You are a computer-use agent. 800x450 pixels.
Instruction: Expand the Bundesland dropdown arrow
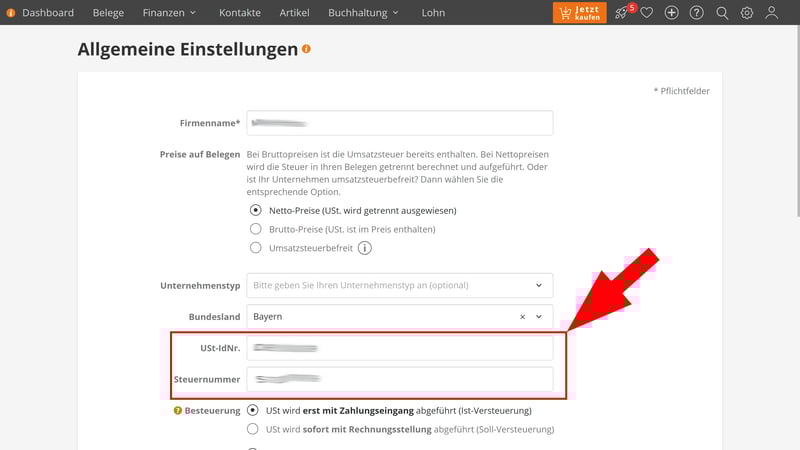540,316
